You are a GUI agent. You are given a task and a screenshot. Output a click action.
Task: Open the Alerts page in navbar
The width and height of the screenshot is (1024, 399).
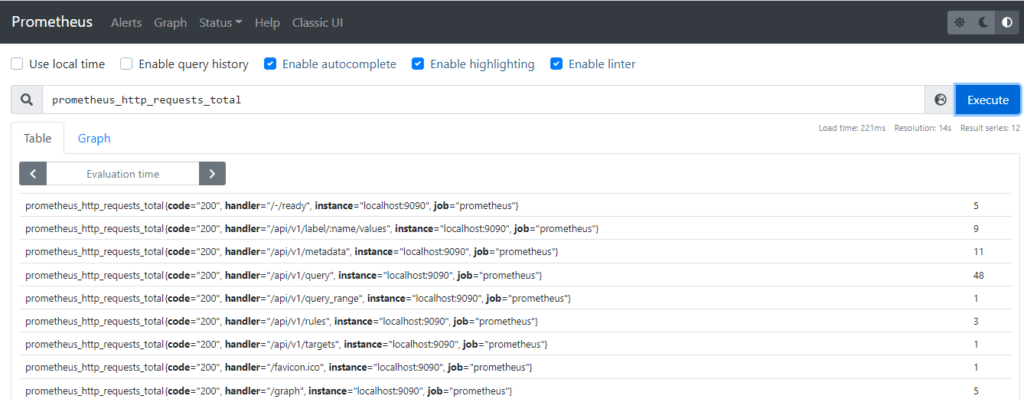(126, 23)
